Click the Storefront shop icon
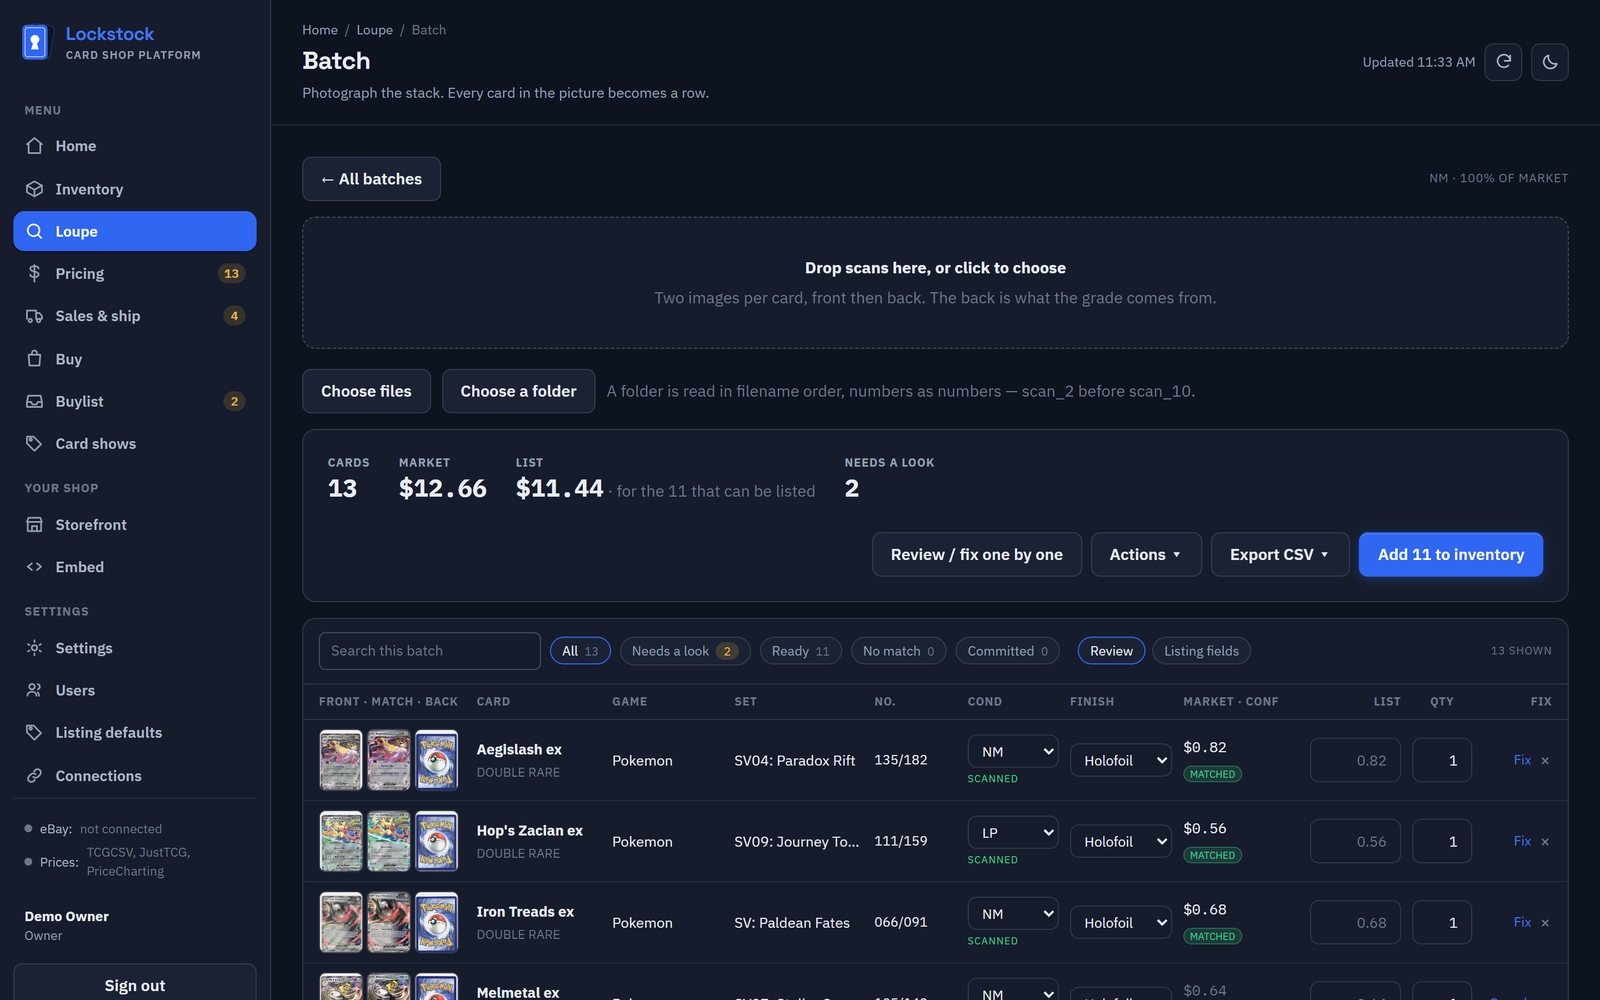This screenshot has width=1600, height=1000. click(x=34, y=525)
